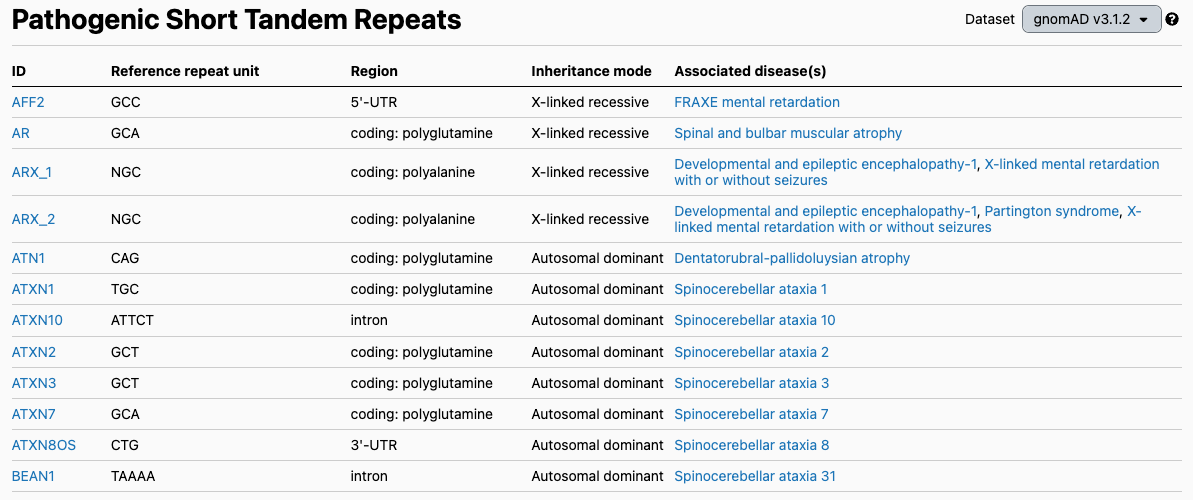Click the ATXN2 ID link
1193x500 pixels.
click(33, 352)
